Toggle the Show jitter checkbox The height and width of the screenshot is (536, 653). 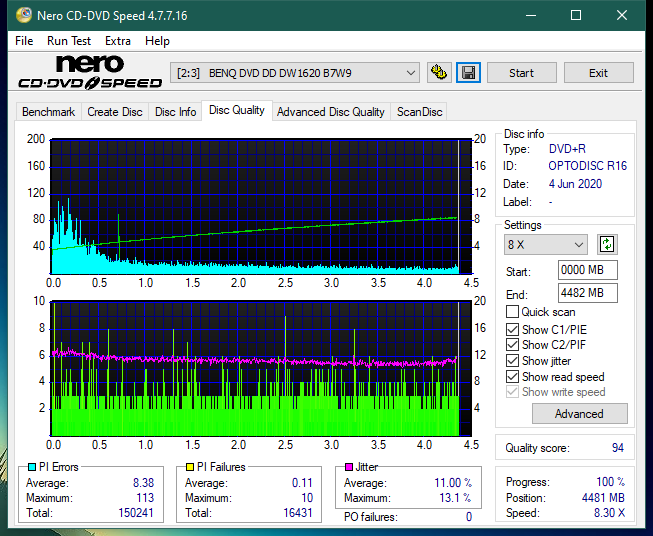(x=512, y=361)
